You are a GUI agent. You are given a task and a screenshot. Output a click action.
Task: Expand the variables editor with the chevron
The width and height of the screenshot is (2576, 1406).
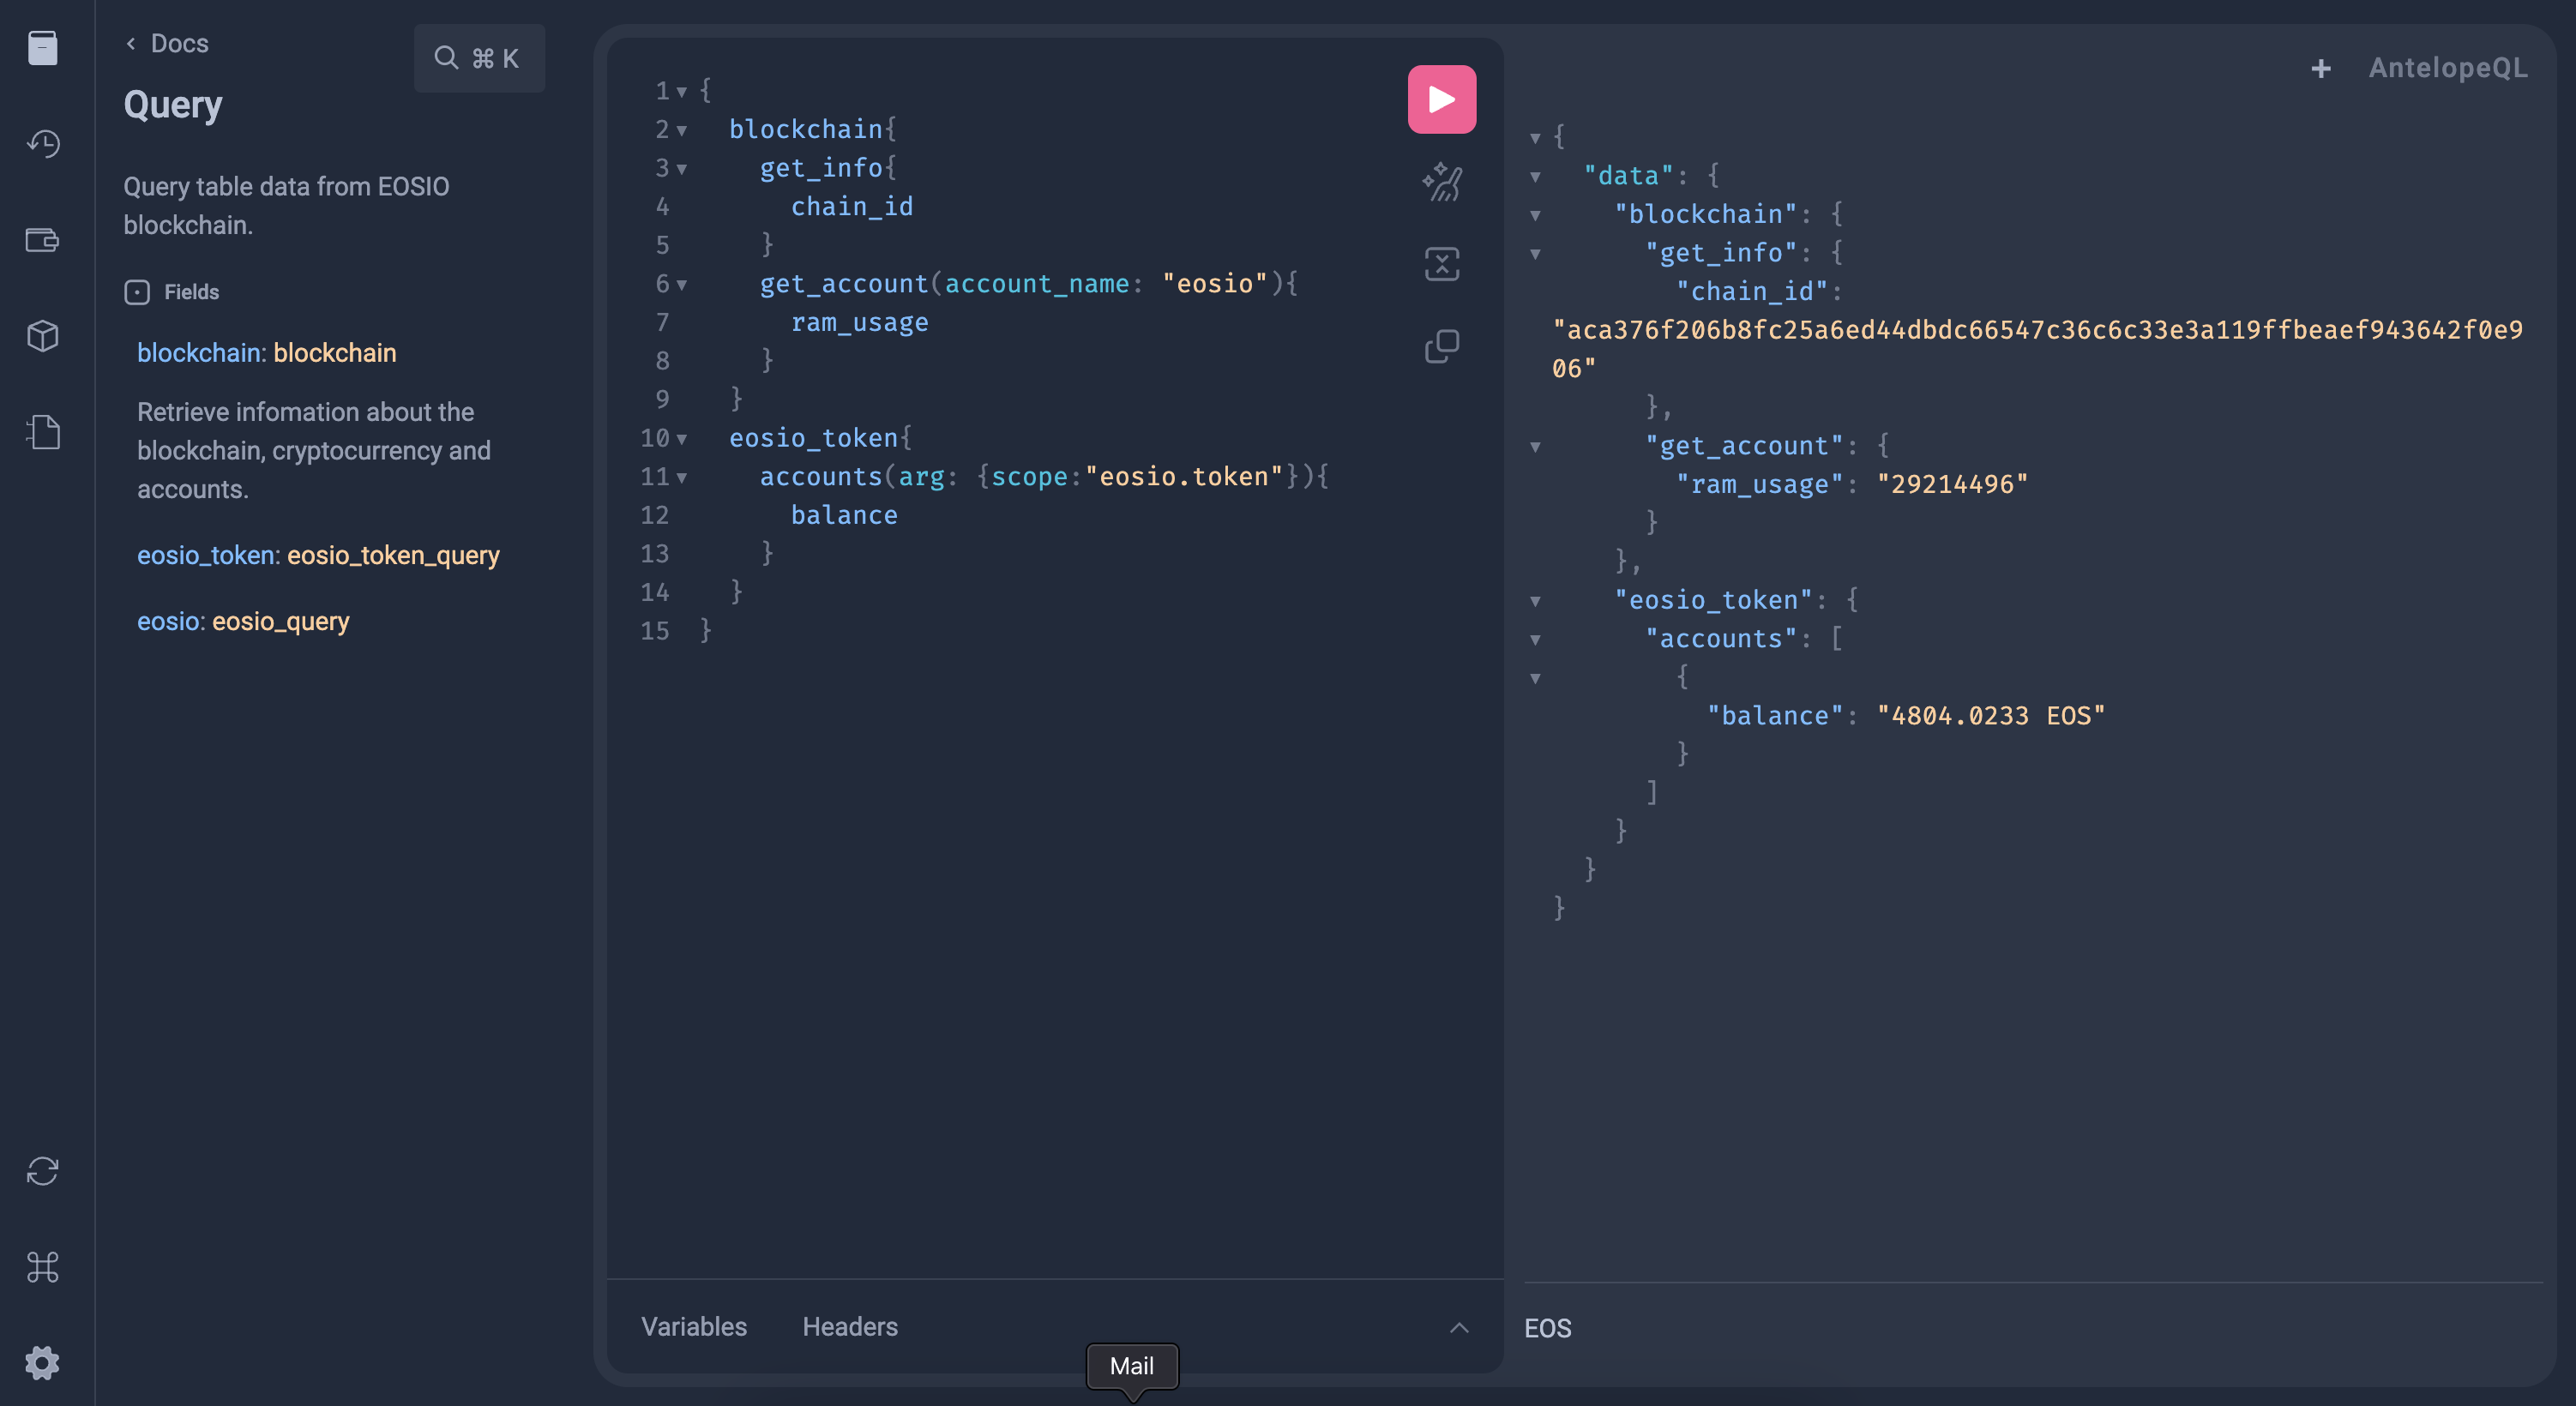(1459, 1327)
